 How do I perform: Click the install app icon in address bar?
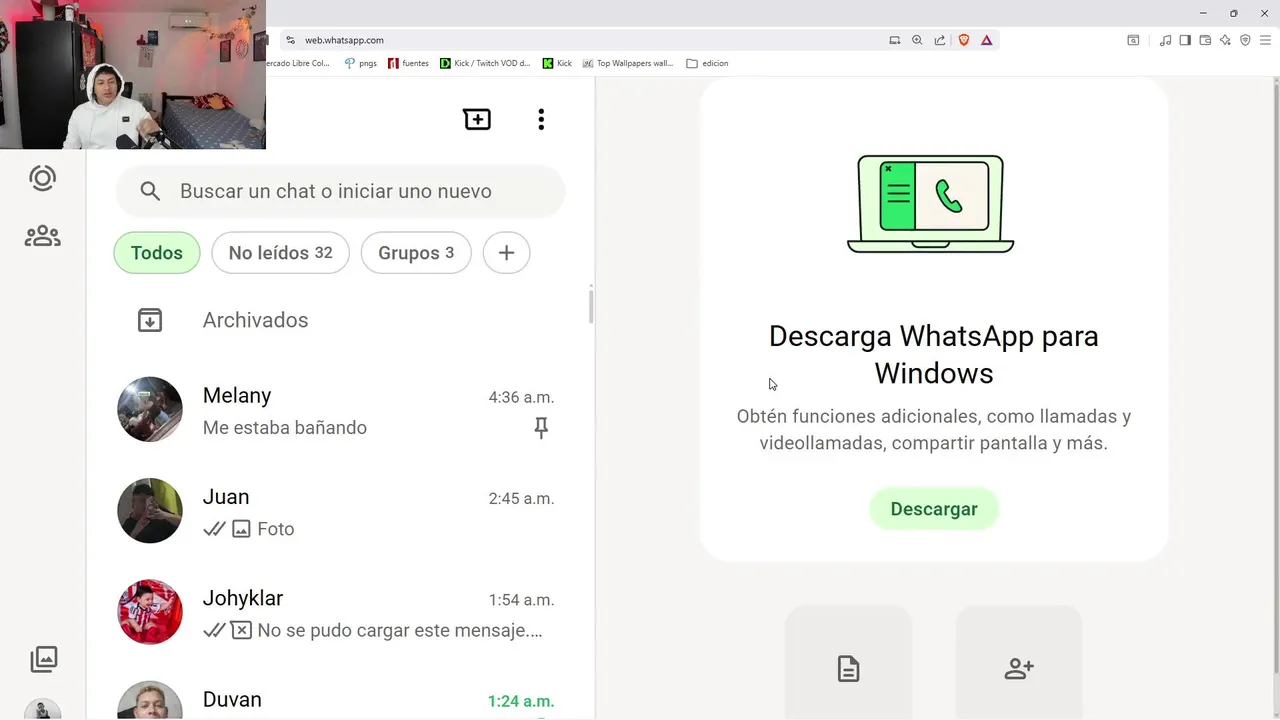coord(895,40)
